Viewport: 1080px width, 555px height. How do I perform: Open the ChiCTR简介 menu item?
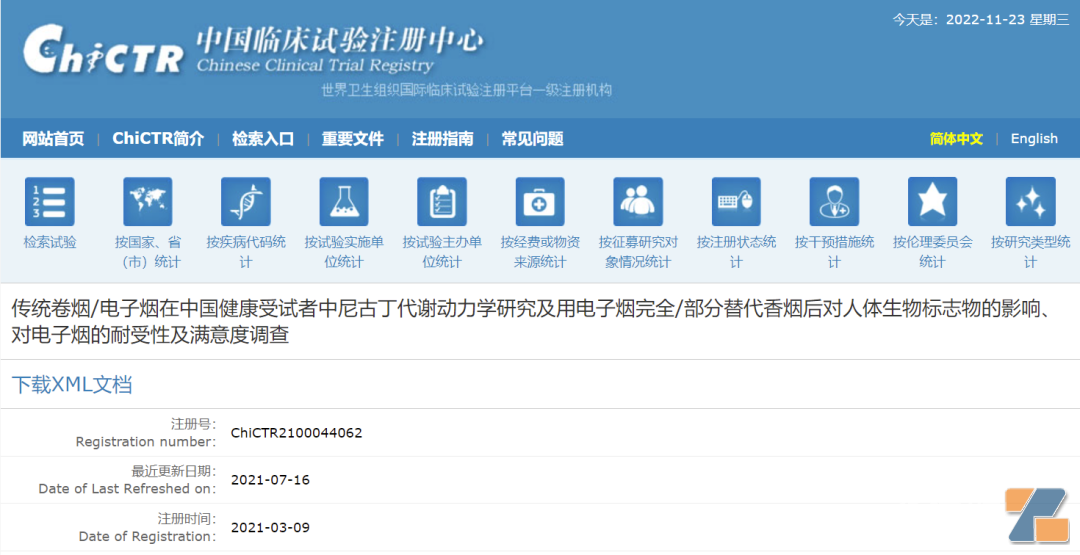point(158,139)
